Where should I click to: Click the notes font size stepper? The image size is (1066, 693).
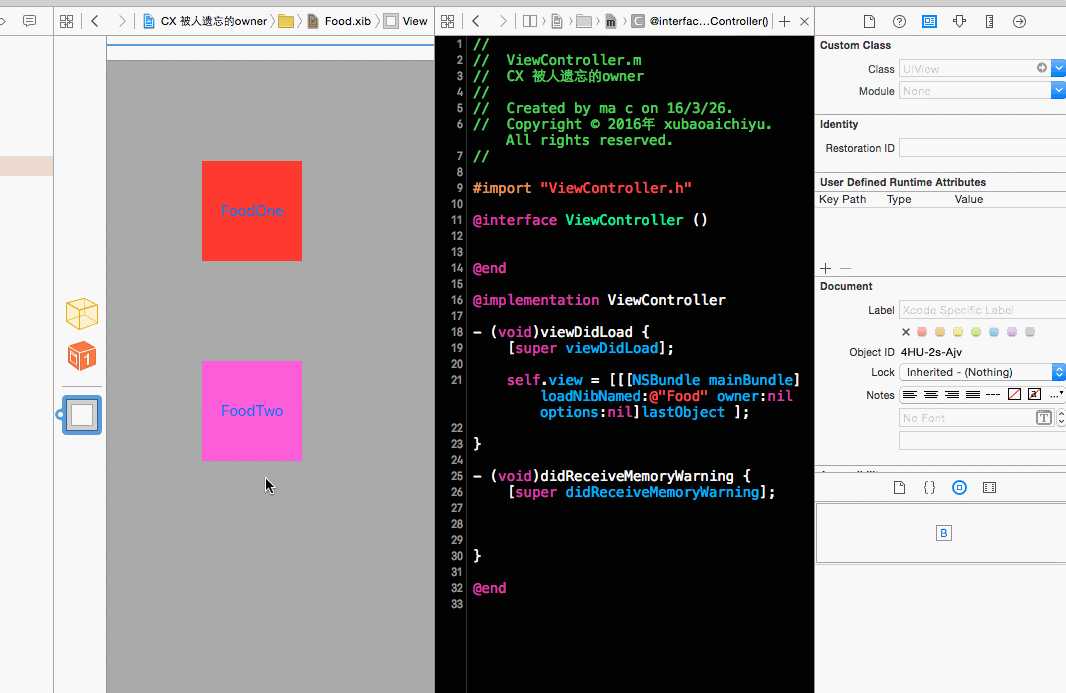(x=1061, y=418)
